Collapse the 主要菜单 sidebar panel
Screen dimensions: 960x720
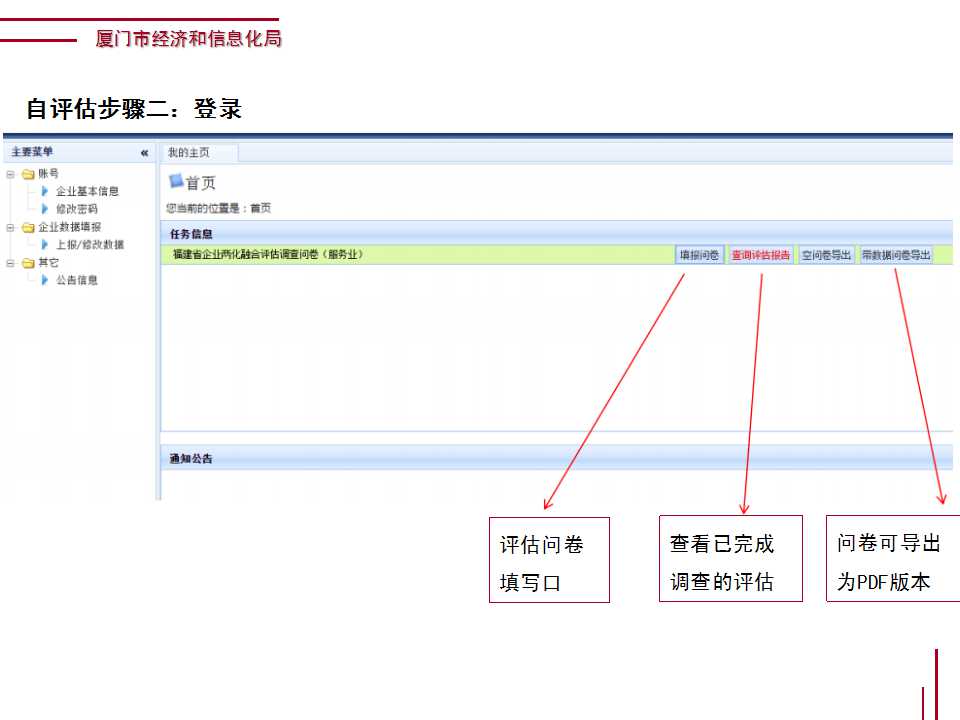pos(144,153)
